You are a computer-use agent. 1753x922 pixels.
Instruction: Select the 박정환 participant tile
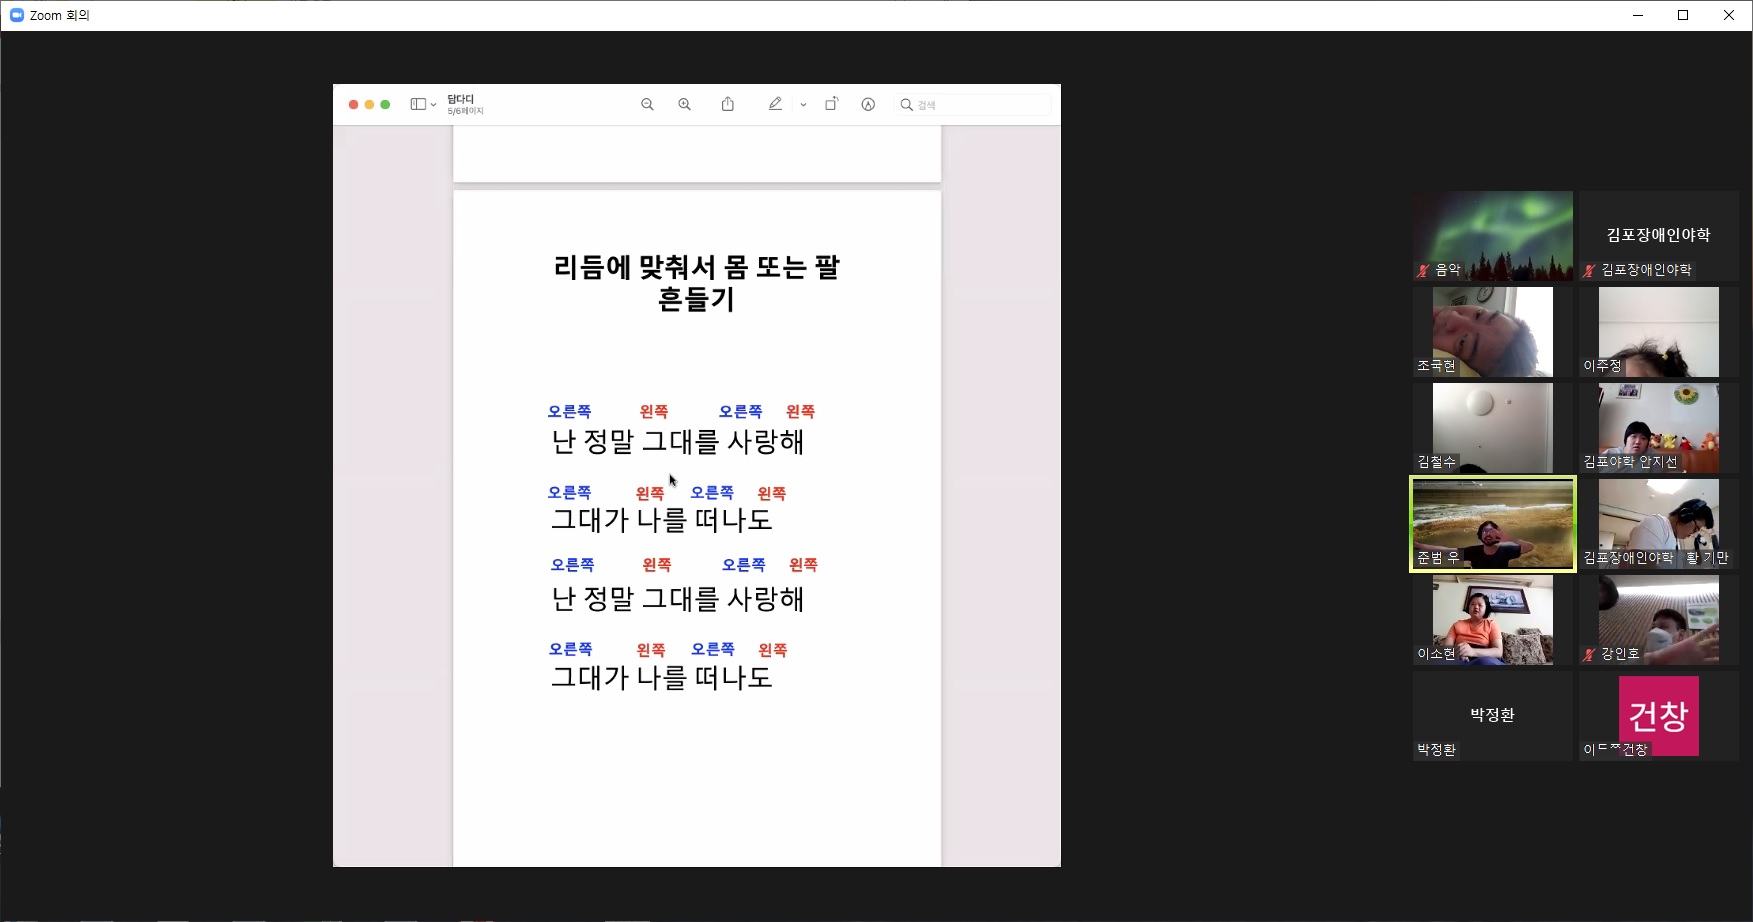click(1493, 716)
